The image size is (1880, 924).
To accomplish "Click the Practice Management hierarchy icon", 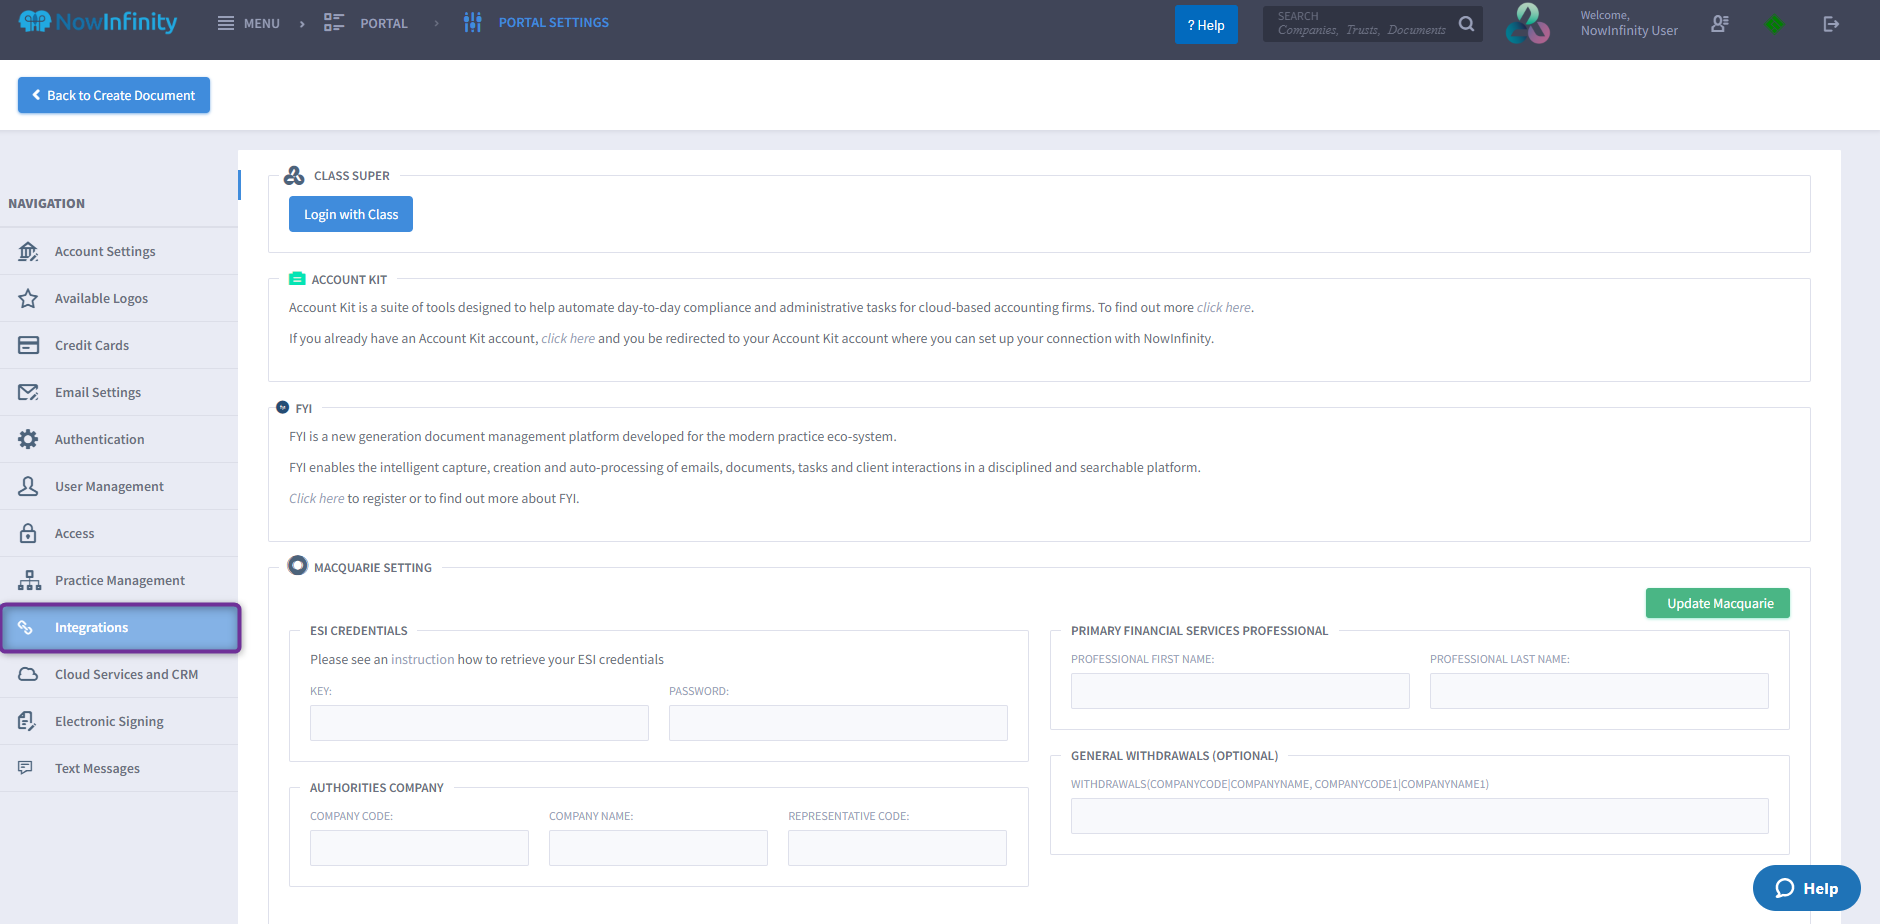I will [29, 580].
